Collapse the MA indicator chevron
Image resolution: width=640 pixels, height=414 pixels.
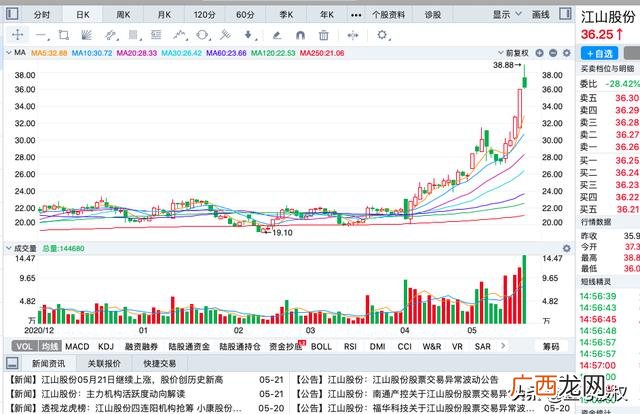pos(9,53)
